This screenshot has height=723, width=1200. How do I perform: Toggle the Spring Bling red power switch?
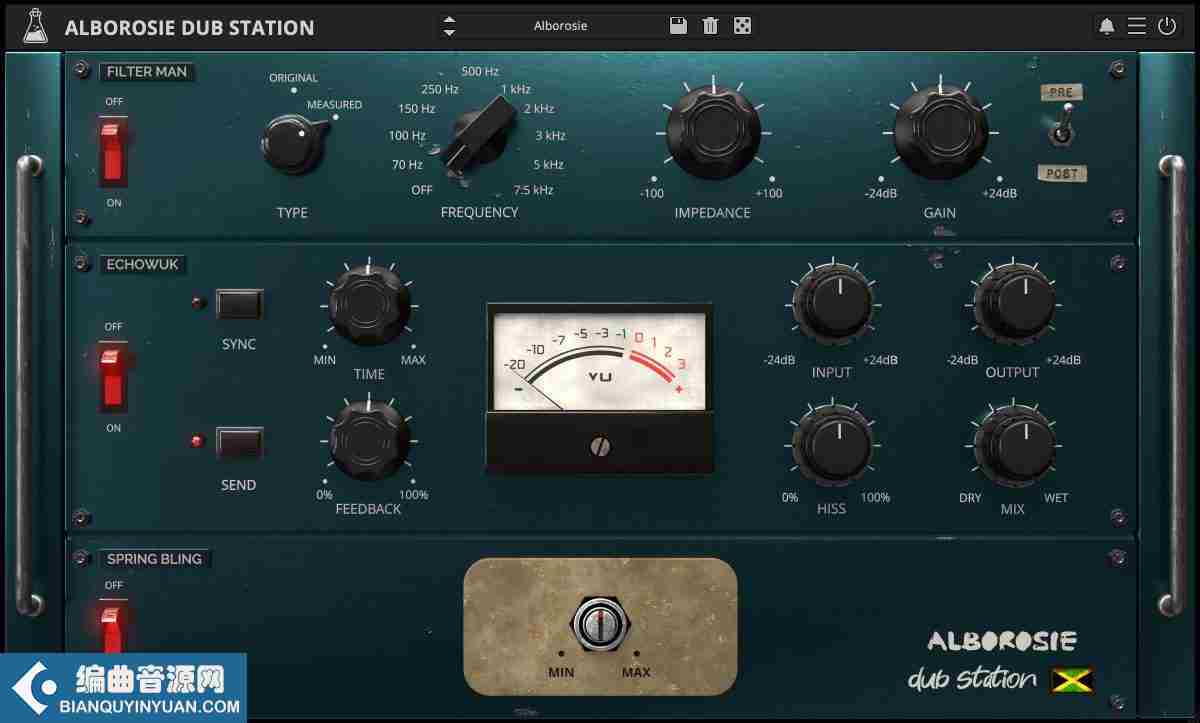(x=114, y=625)
